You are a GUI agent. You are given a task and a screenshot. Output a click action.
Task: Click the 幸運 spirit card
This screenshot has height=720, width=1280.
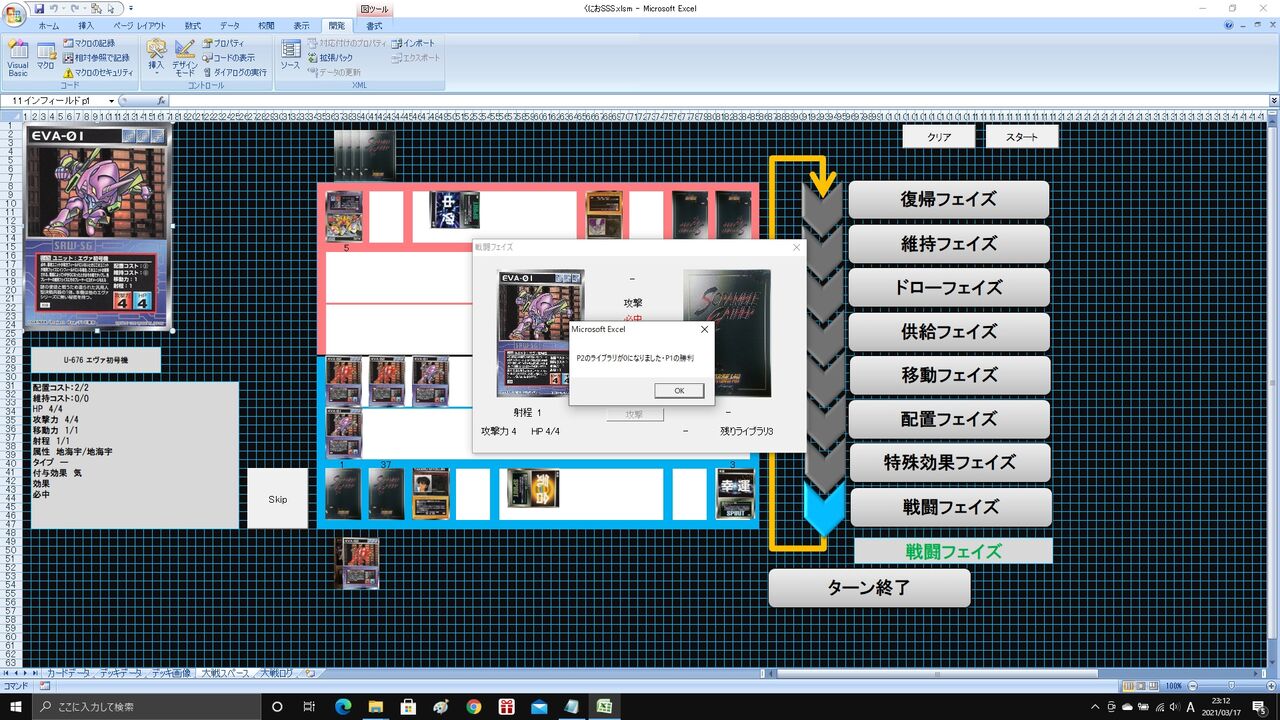[x=736, y=493]
